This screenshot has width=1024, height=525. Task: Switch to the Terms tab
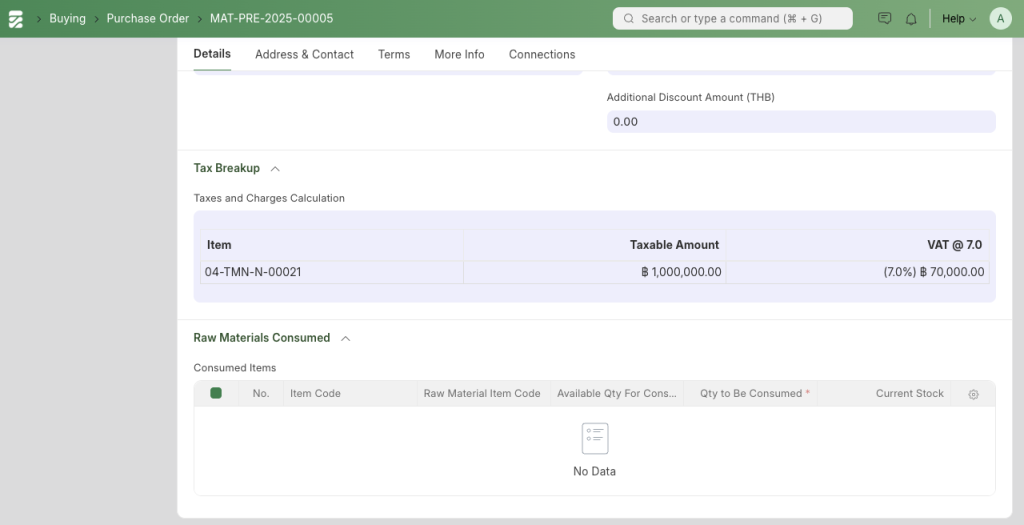394,54
